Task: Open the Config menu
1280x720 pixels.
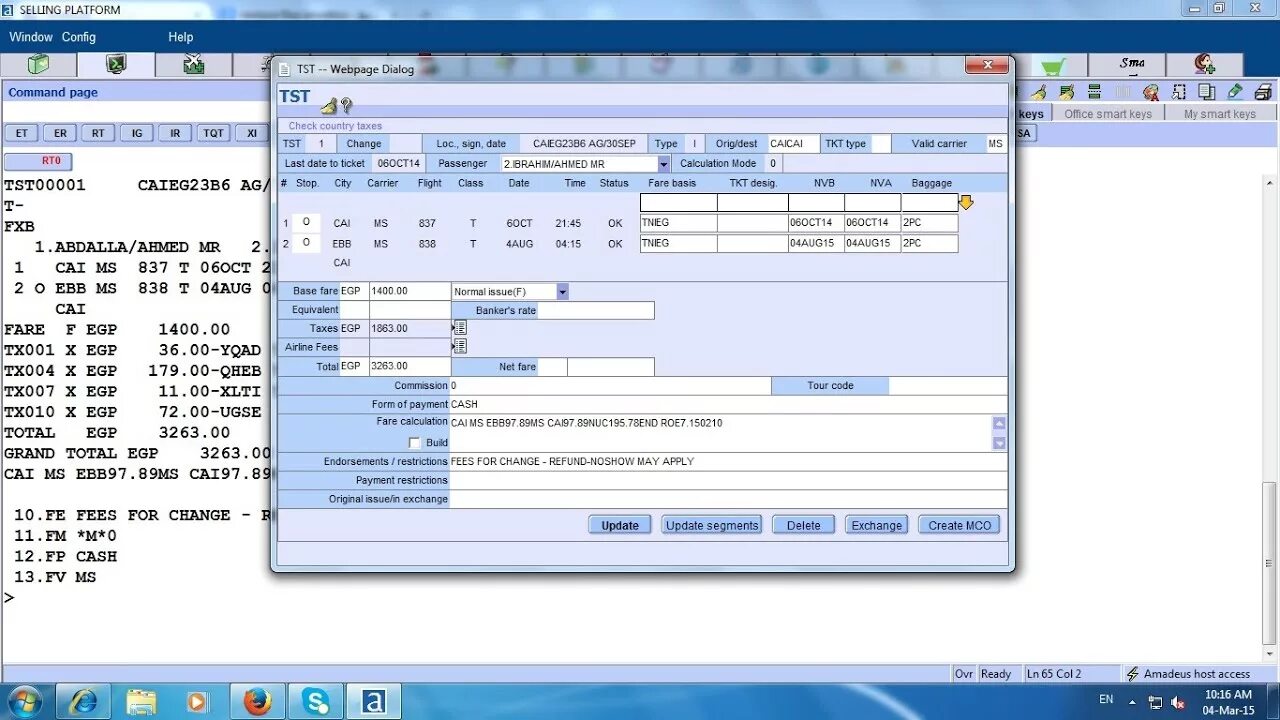Action: point(79,37)
